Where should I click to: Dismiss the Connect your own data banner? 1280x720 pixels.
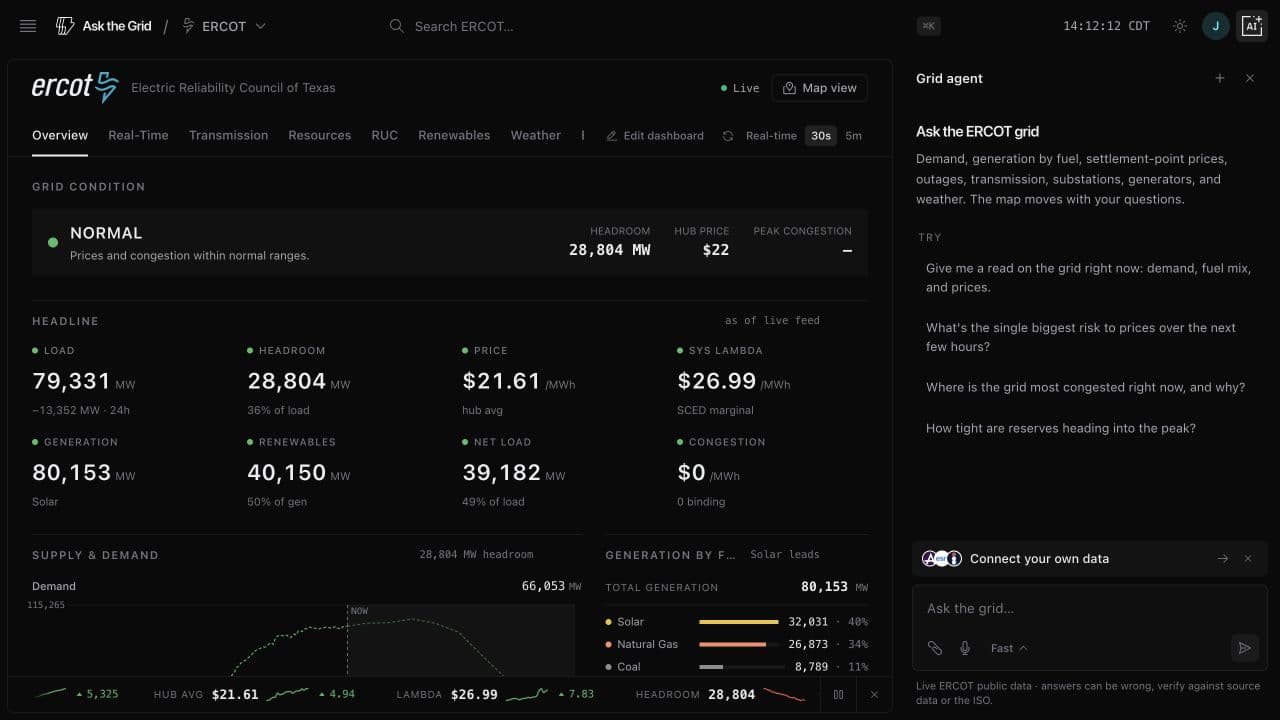click(x=1248, y=559)
